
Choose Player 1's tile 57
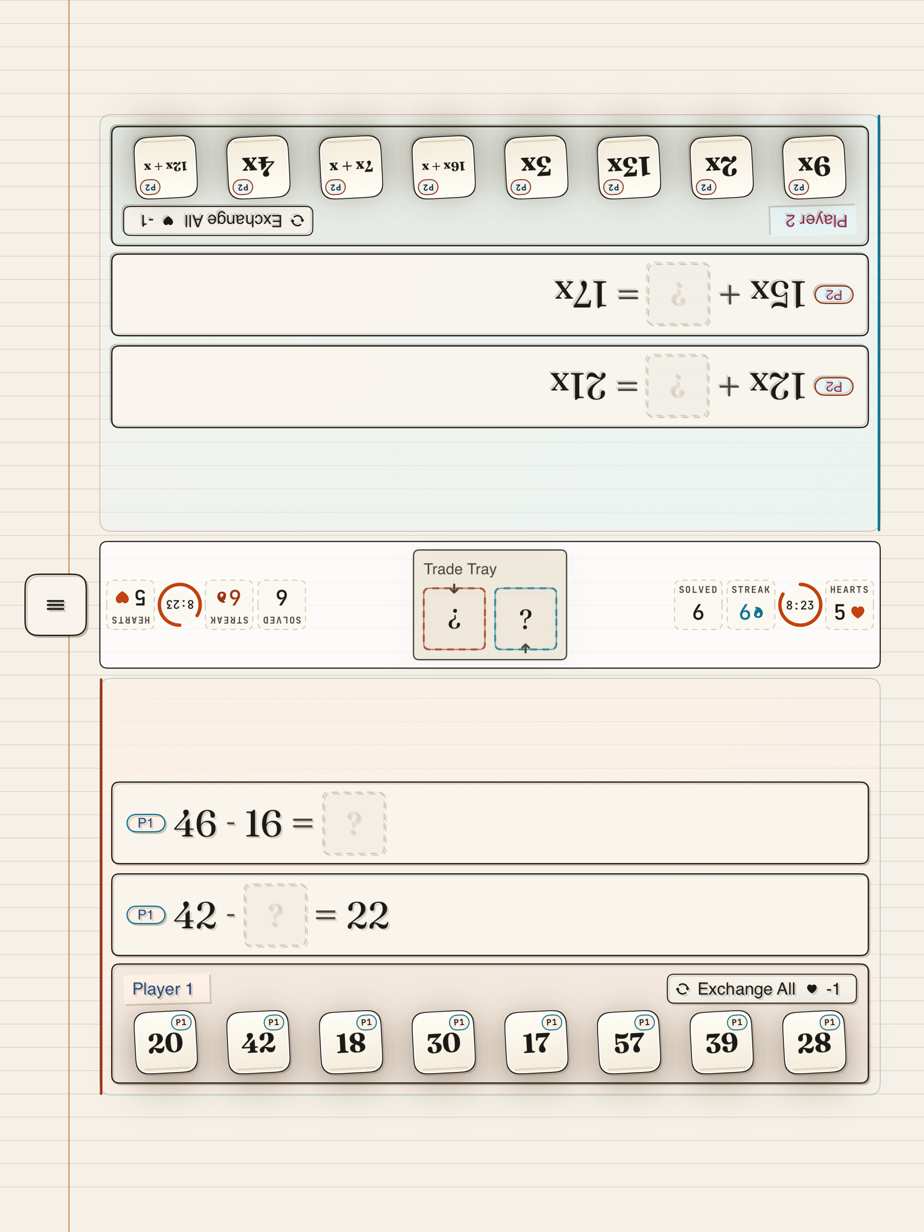[629, 1043]
